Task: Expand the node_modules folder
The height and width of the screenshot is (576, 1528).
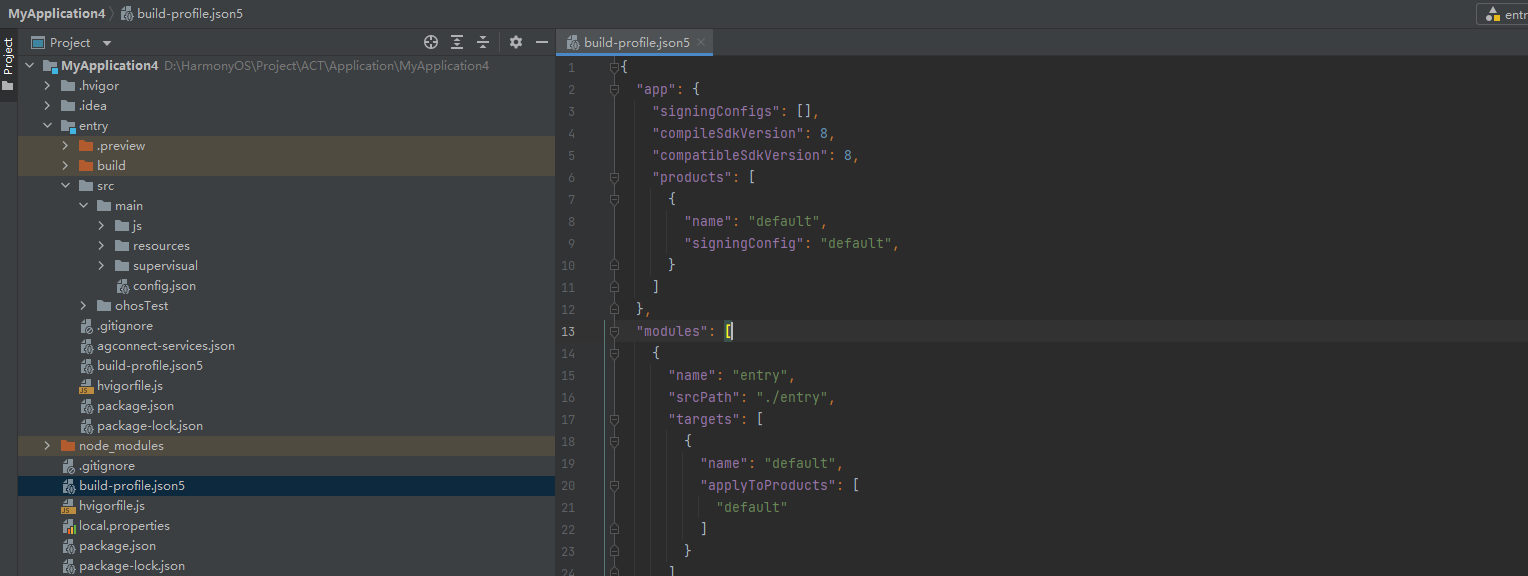Action: [47, 446]
